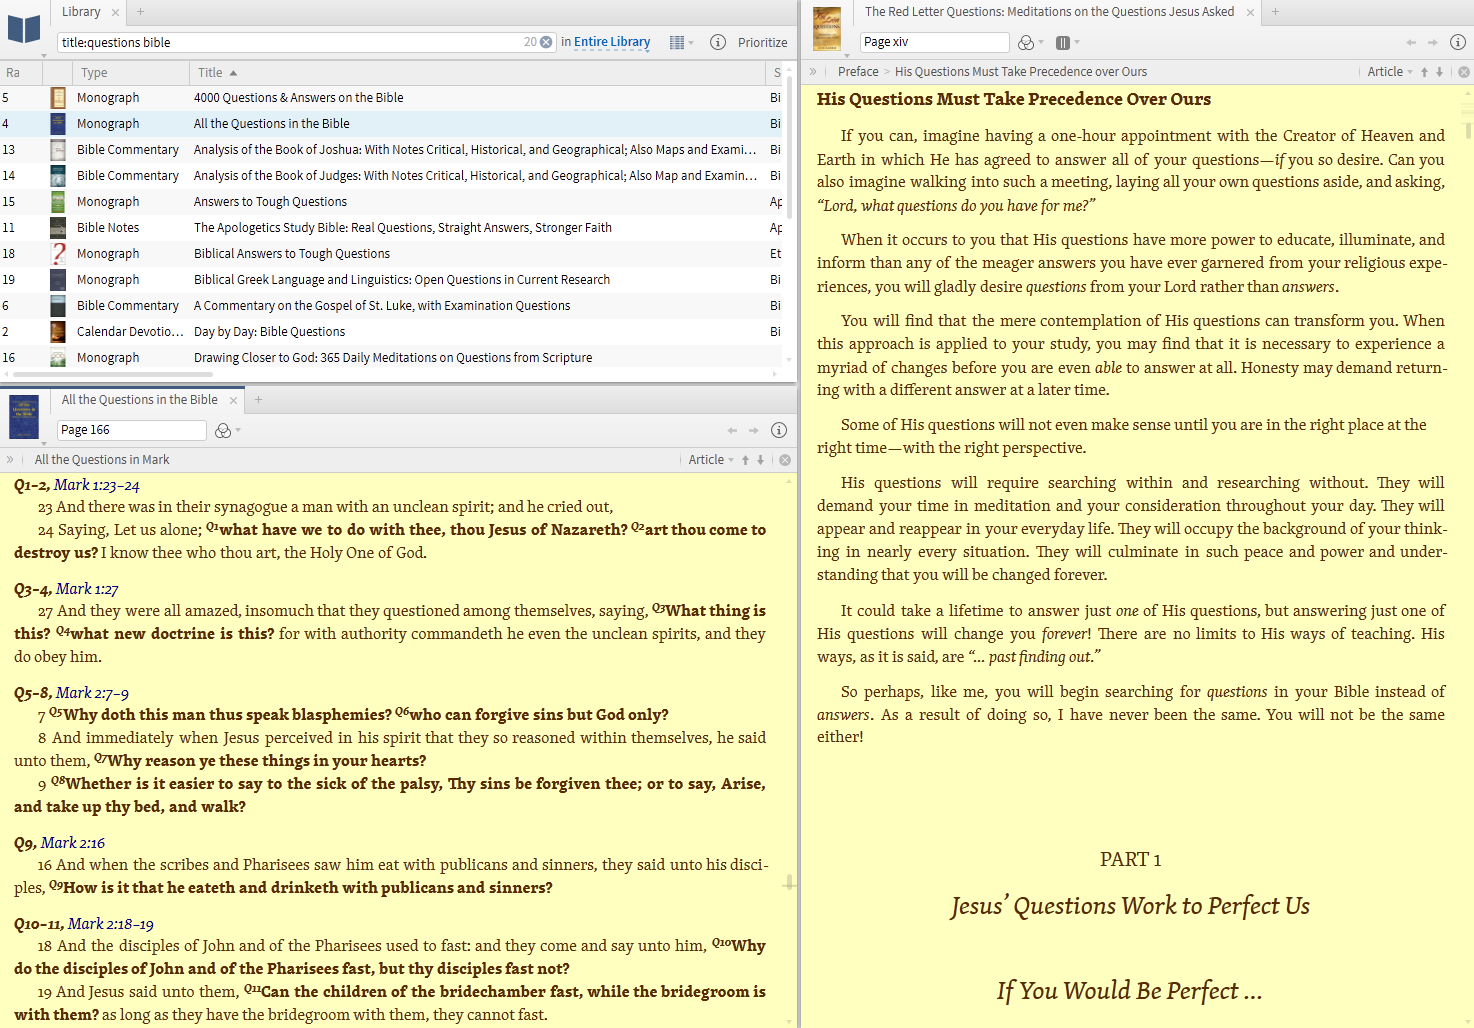The height and width of the screenshot is (1028, 1474).
Task: Show resource info for Red Letter Questions
Action: pyautogui.click(x=1458, y=42)
